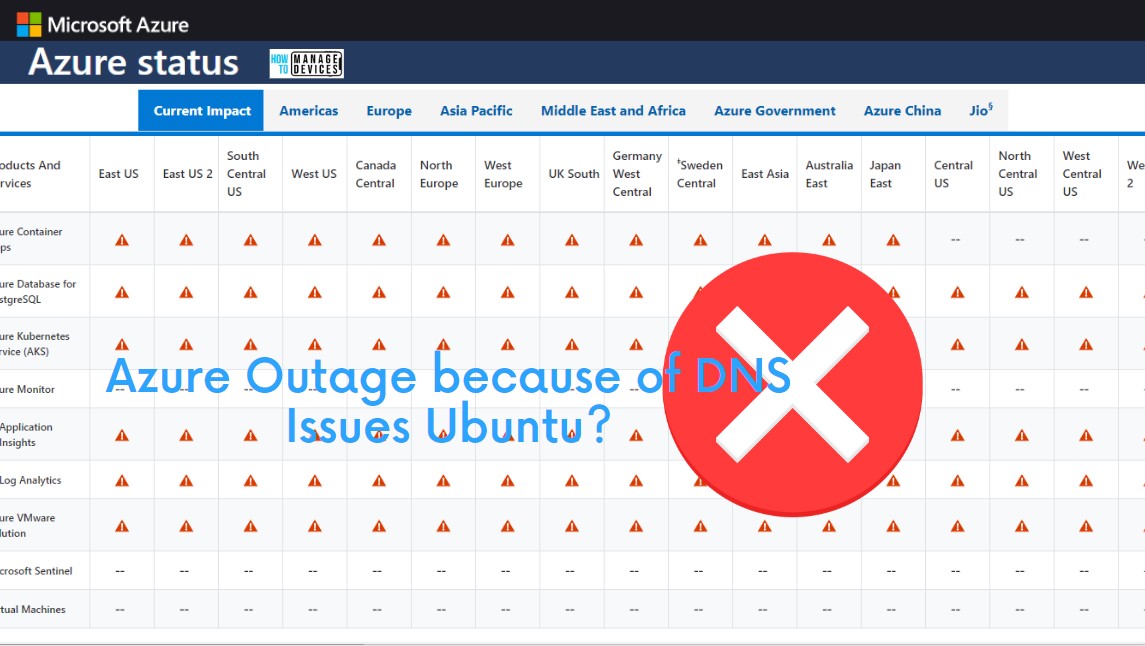Click the Australia East column header
This screenshot has height=646, width=1145.
(x=829, y=174)
